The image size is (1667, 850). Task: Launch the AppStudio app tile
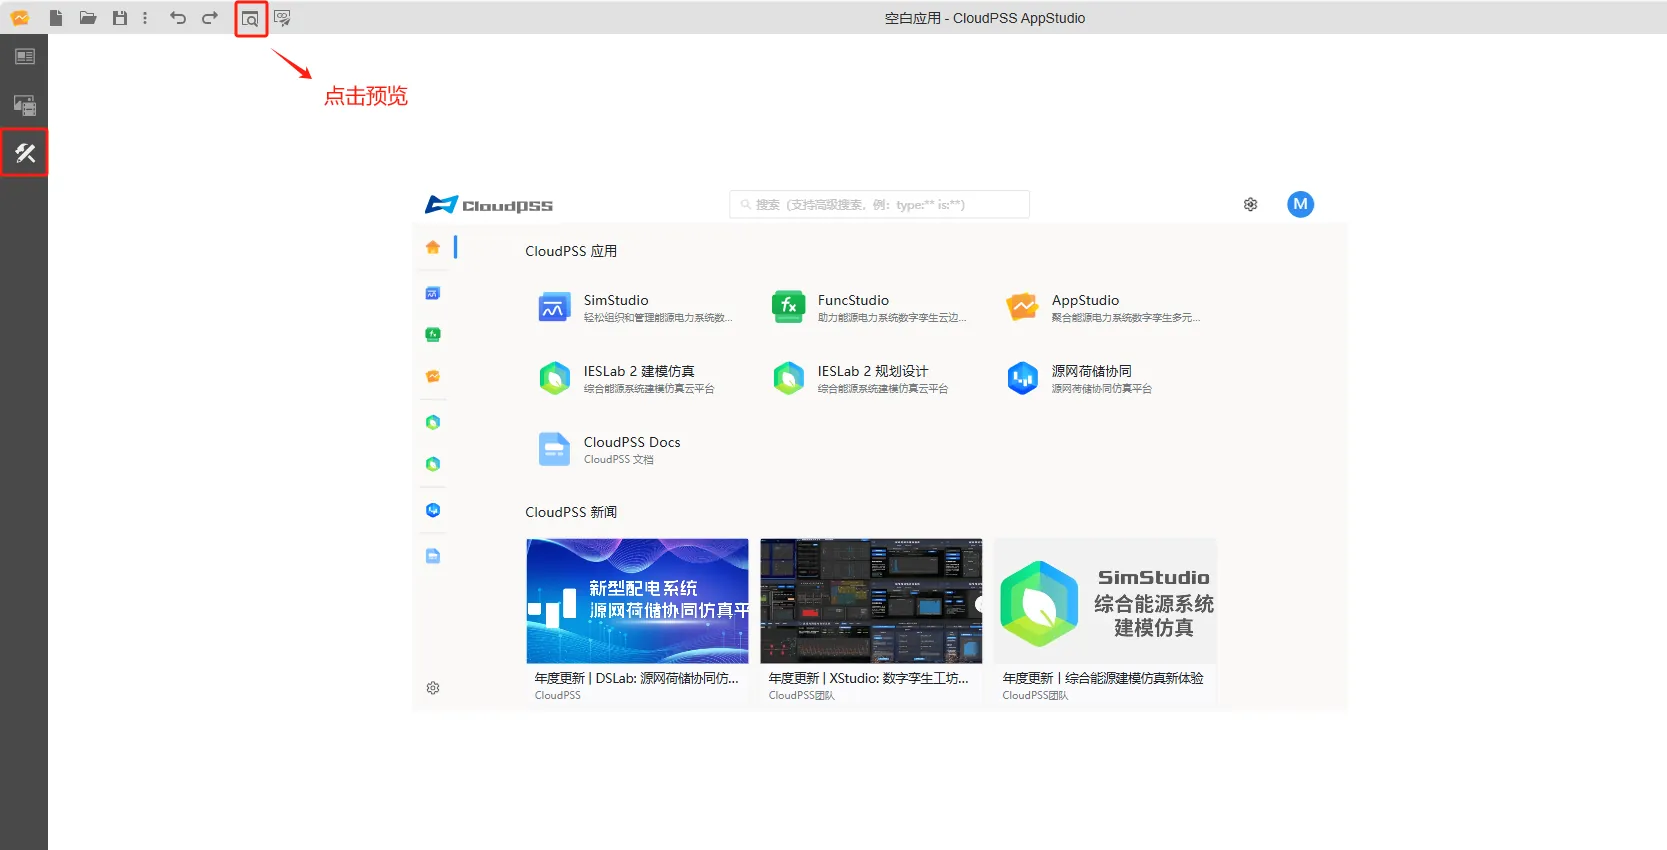1104,307
